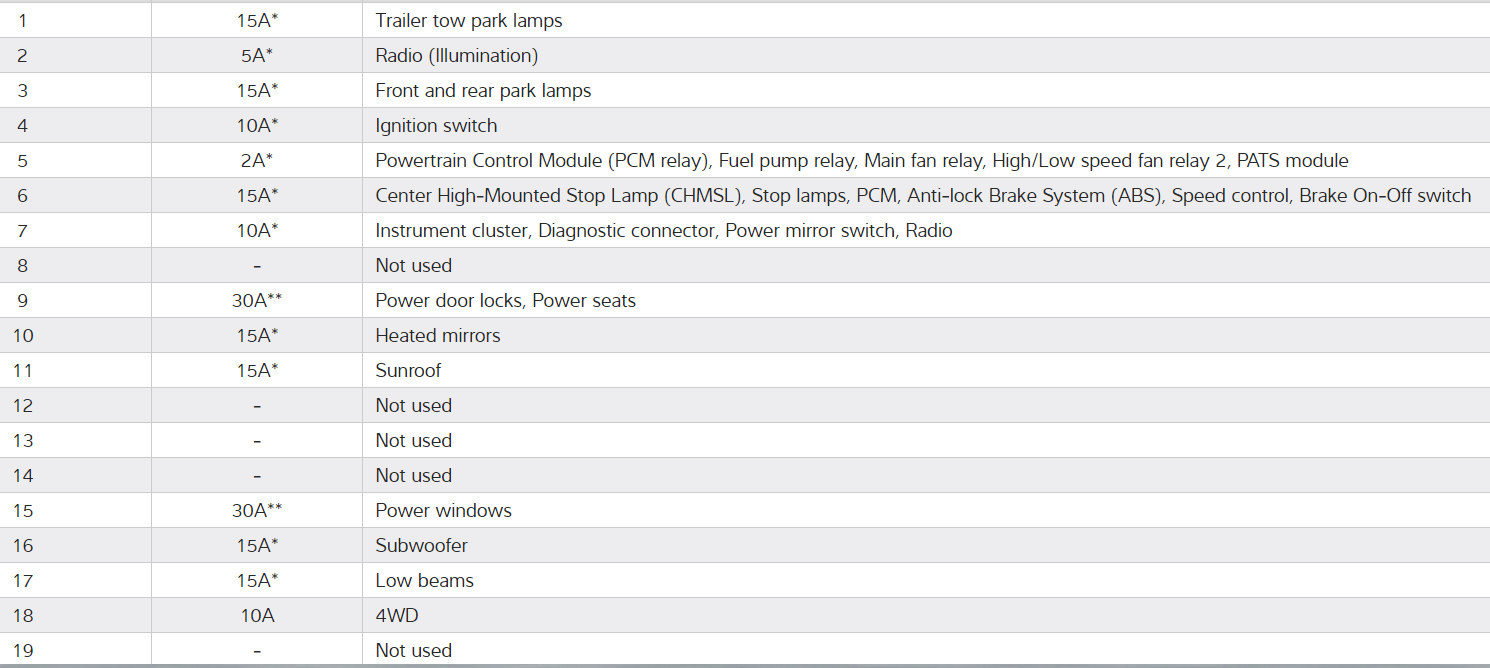Click fuse number 12 in first column
Screen dimensions: 1490x668
click(23, 405)
